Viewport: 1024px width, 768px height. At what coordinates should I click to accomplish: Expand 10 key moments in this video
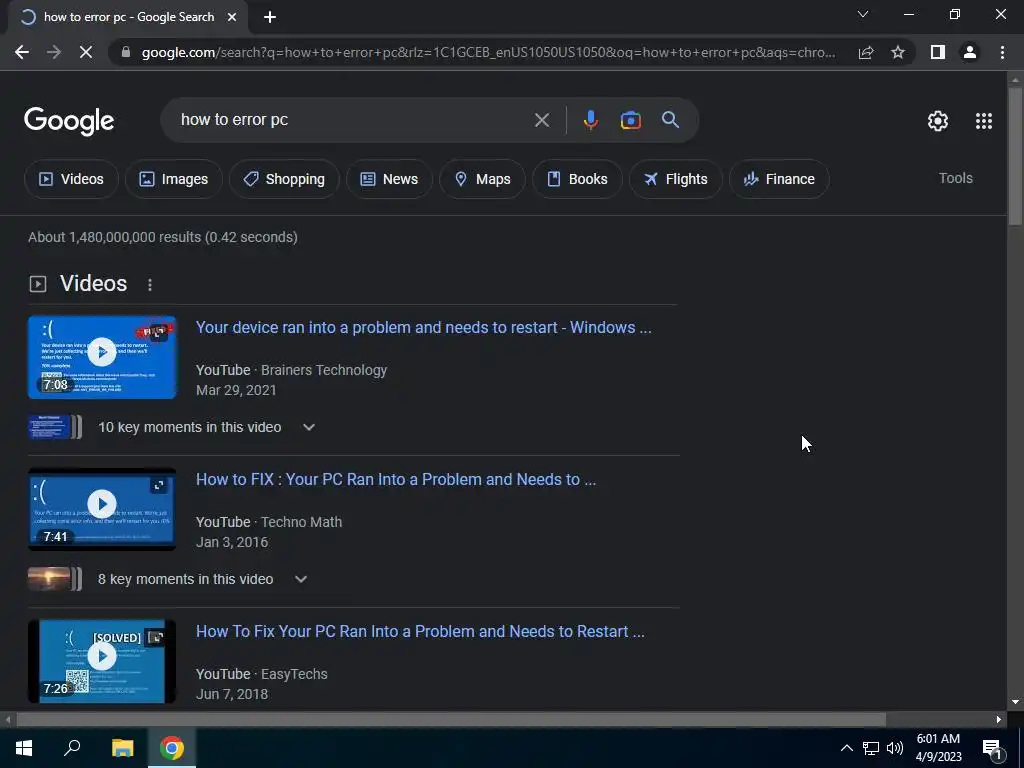[309, 427]
